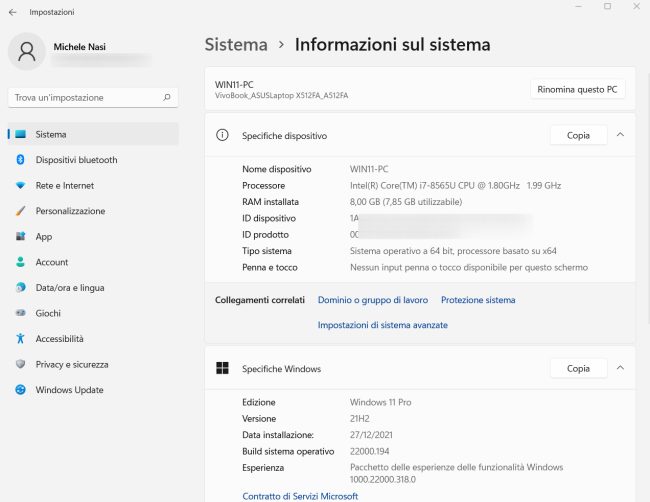This screenshot has width=650, height=502.
Task: Select the Giochi sidebar item
Action: [x=48, y=313]
